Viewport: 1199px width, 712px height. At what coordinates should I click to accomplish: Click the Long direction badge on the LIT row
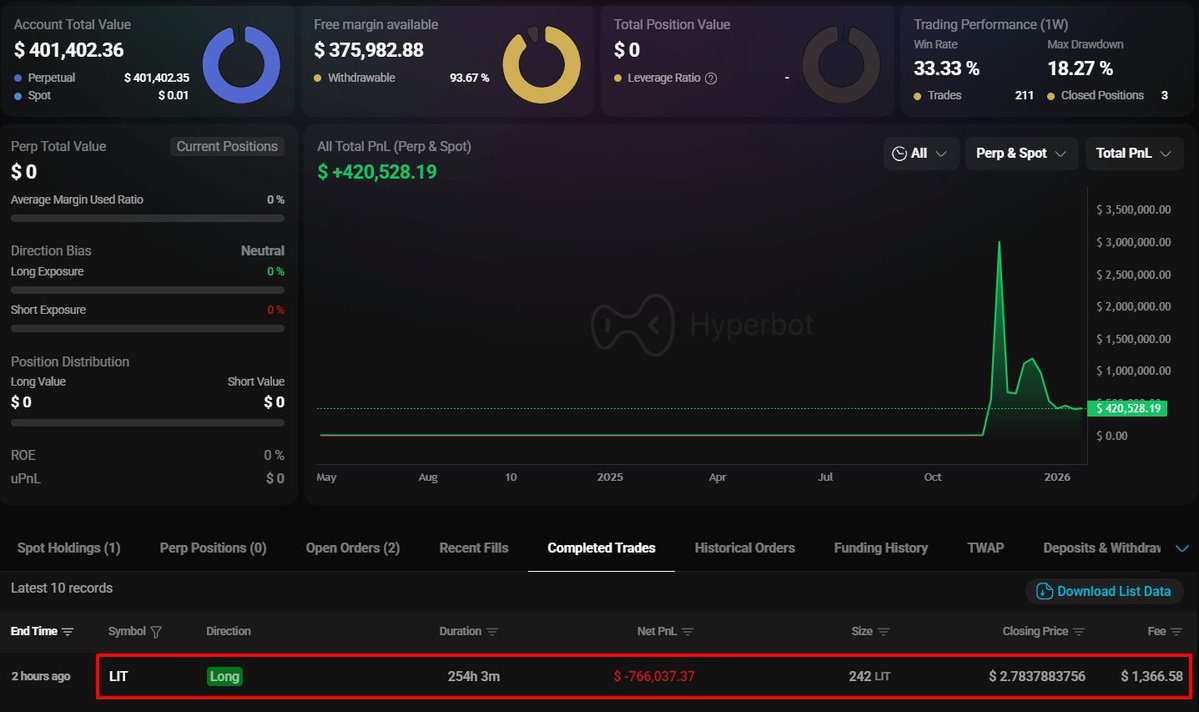(x=225, y=676)
